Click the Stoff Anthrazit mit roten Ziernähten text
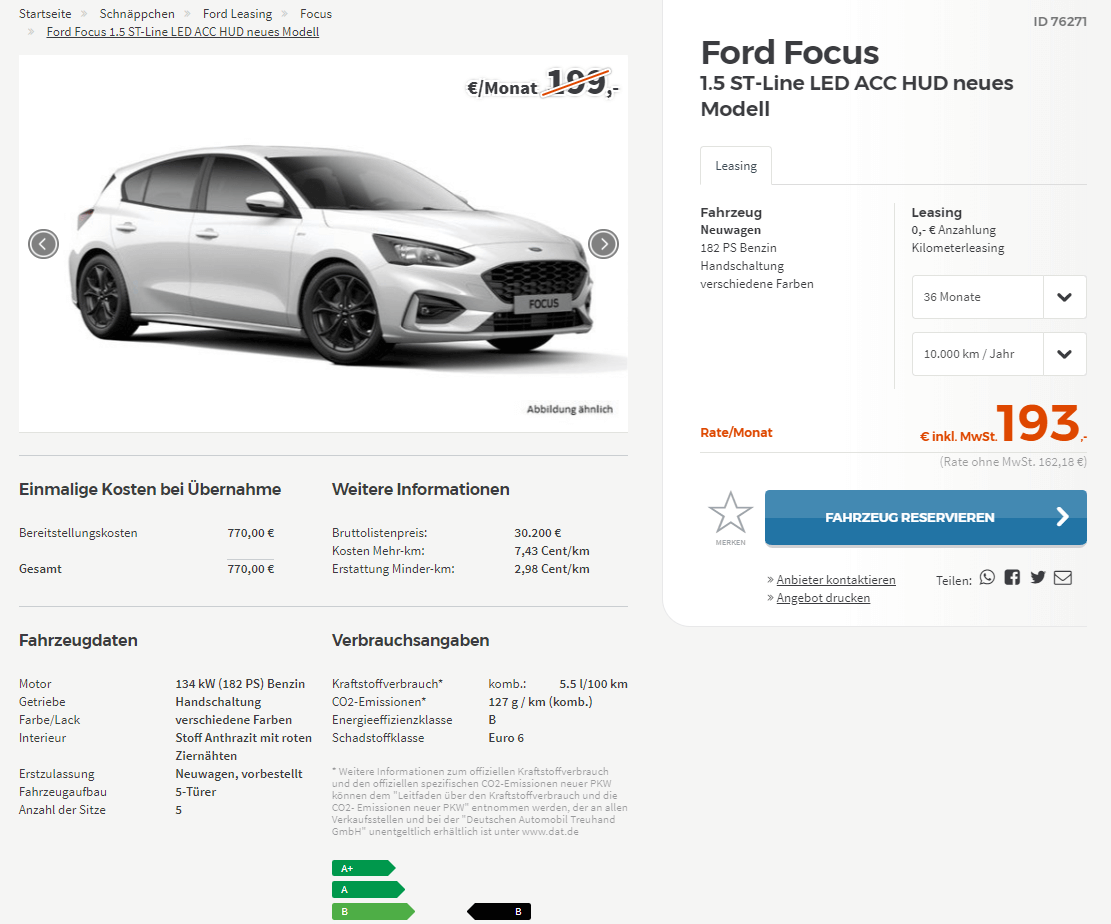The image size is (1111, 924). (244, 747)
